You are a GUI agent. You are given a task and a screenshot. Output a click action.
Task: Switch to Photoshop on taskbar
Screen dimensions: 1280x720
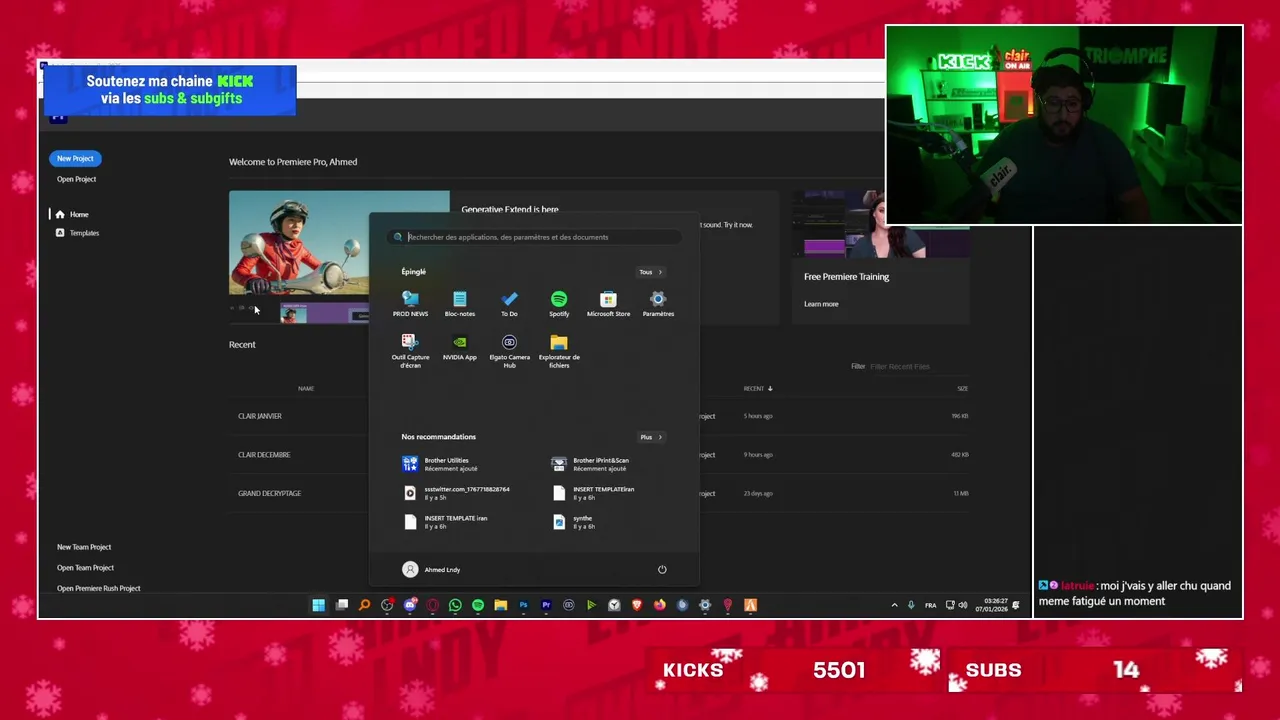[x=523, y=605]
